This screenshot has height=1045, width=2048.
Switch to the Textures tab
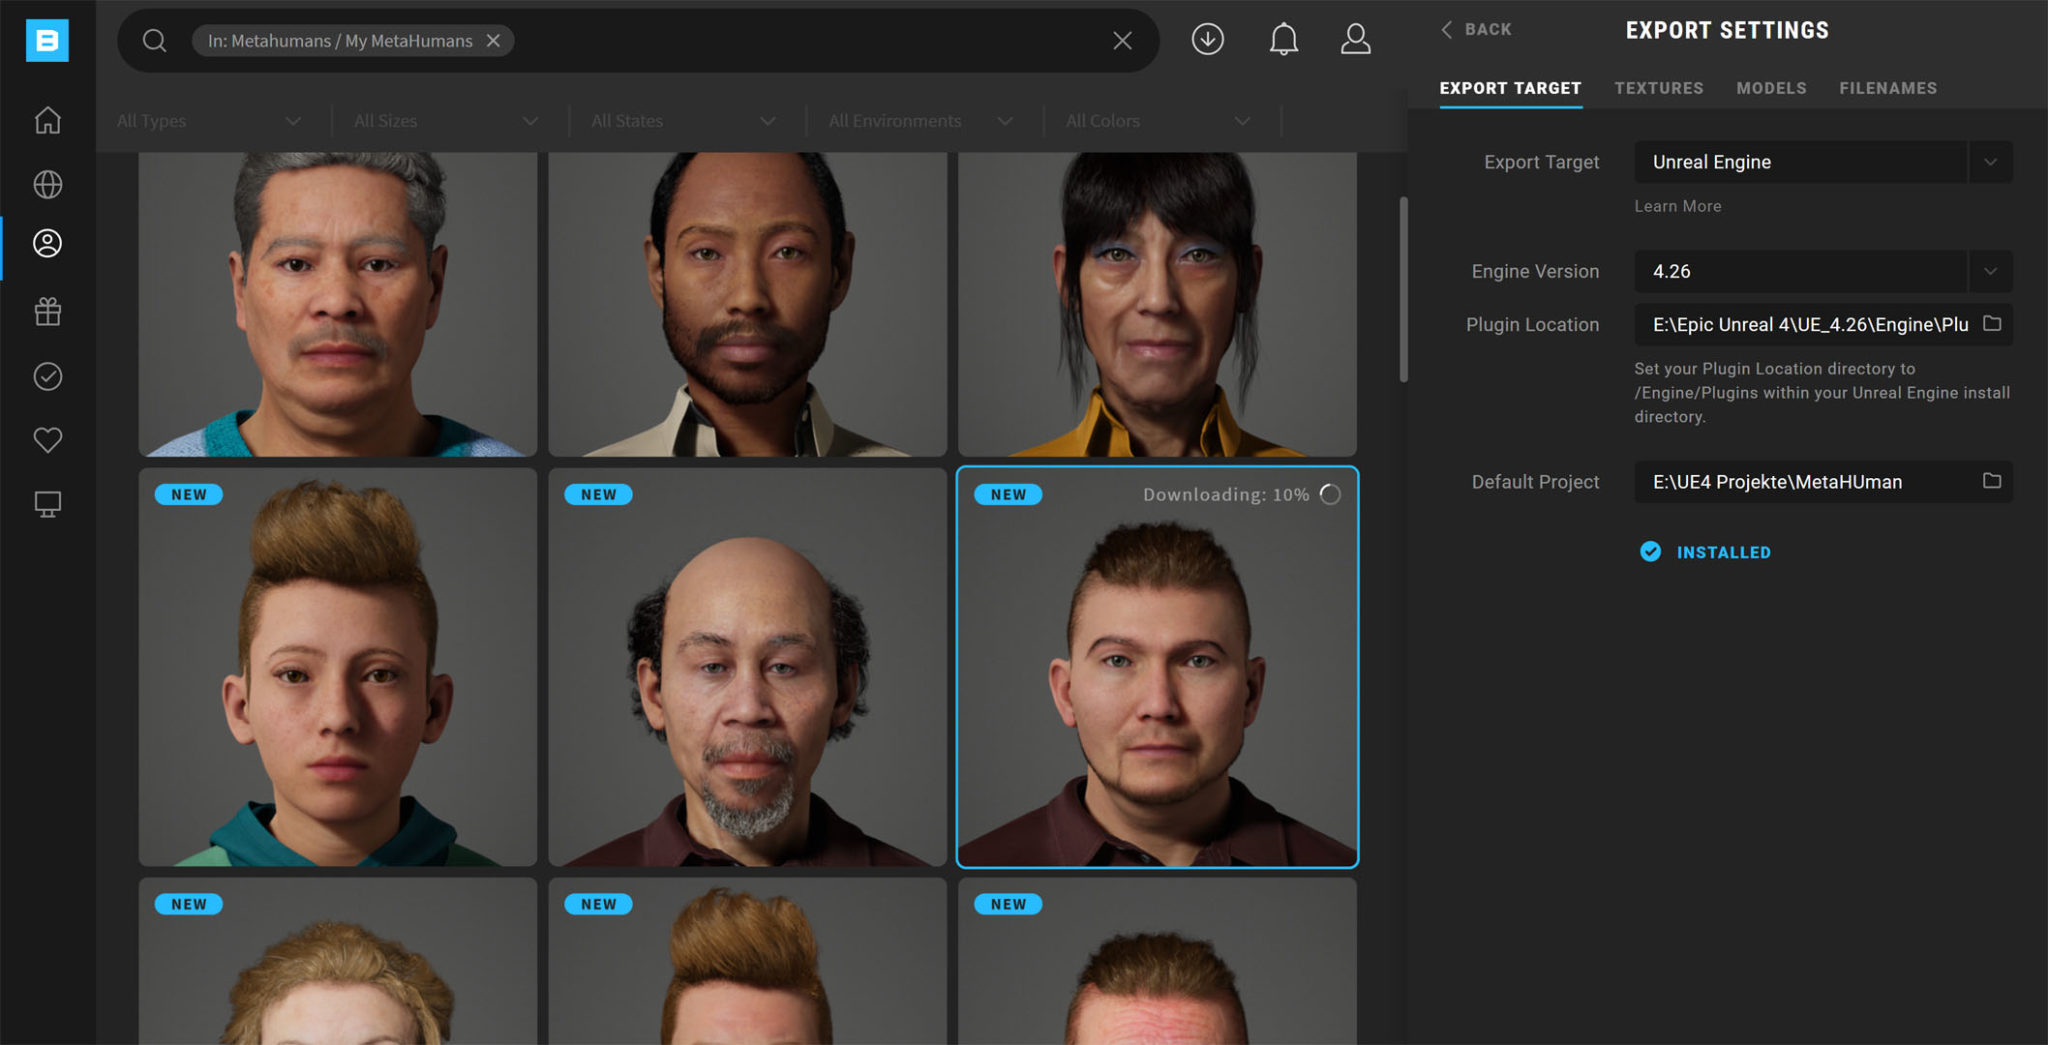pos(1659,88)
